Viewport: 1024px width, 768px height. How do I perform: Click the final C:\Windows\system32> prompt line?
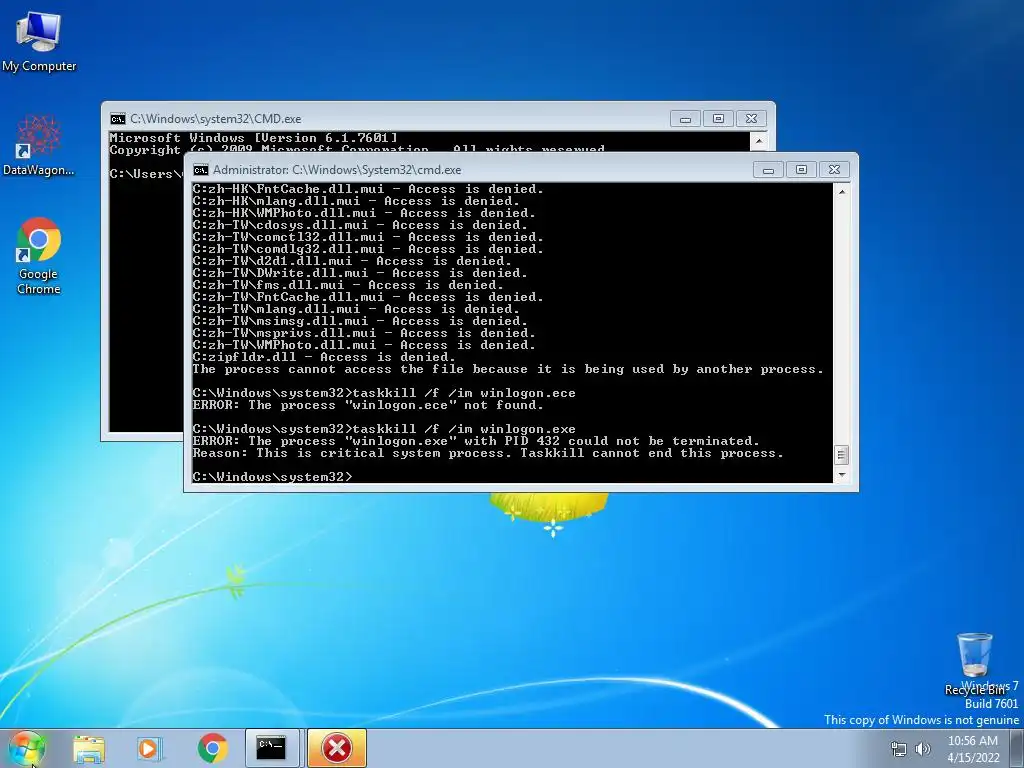click(272, 477)
